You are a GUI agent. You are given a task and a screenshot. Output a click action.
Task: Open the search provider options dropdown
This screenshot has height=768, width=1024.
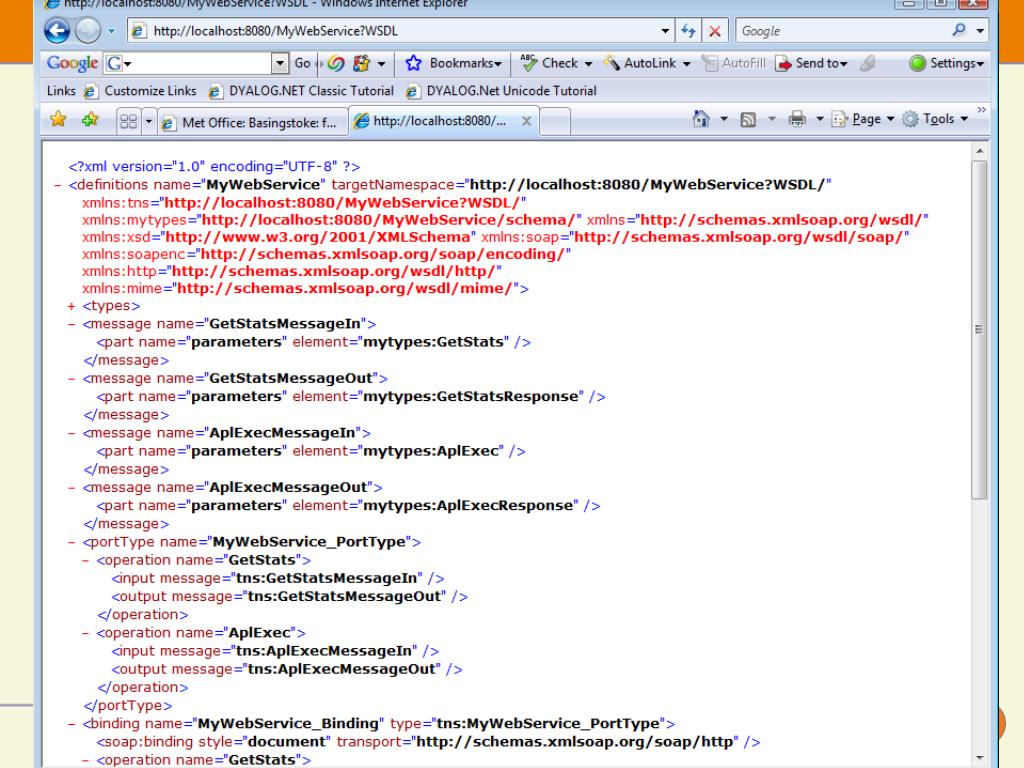coord(980,31)
